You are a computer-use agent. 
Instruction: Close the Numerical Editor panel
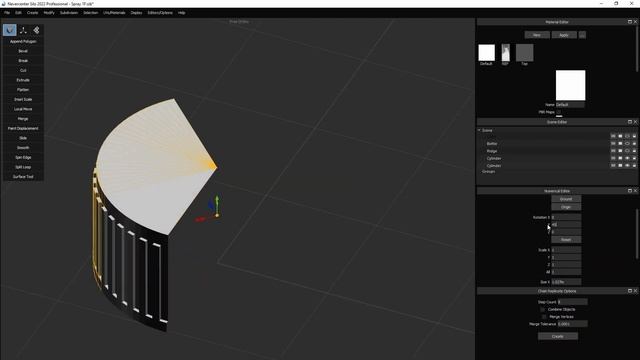pyautogui.click(x=635, y=191)
